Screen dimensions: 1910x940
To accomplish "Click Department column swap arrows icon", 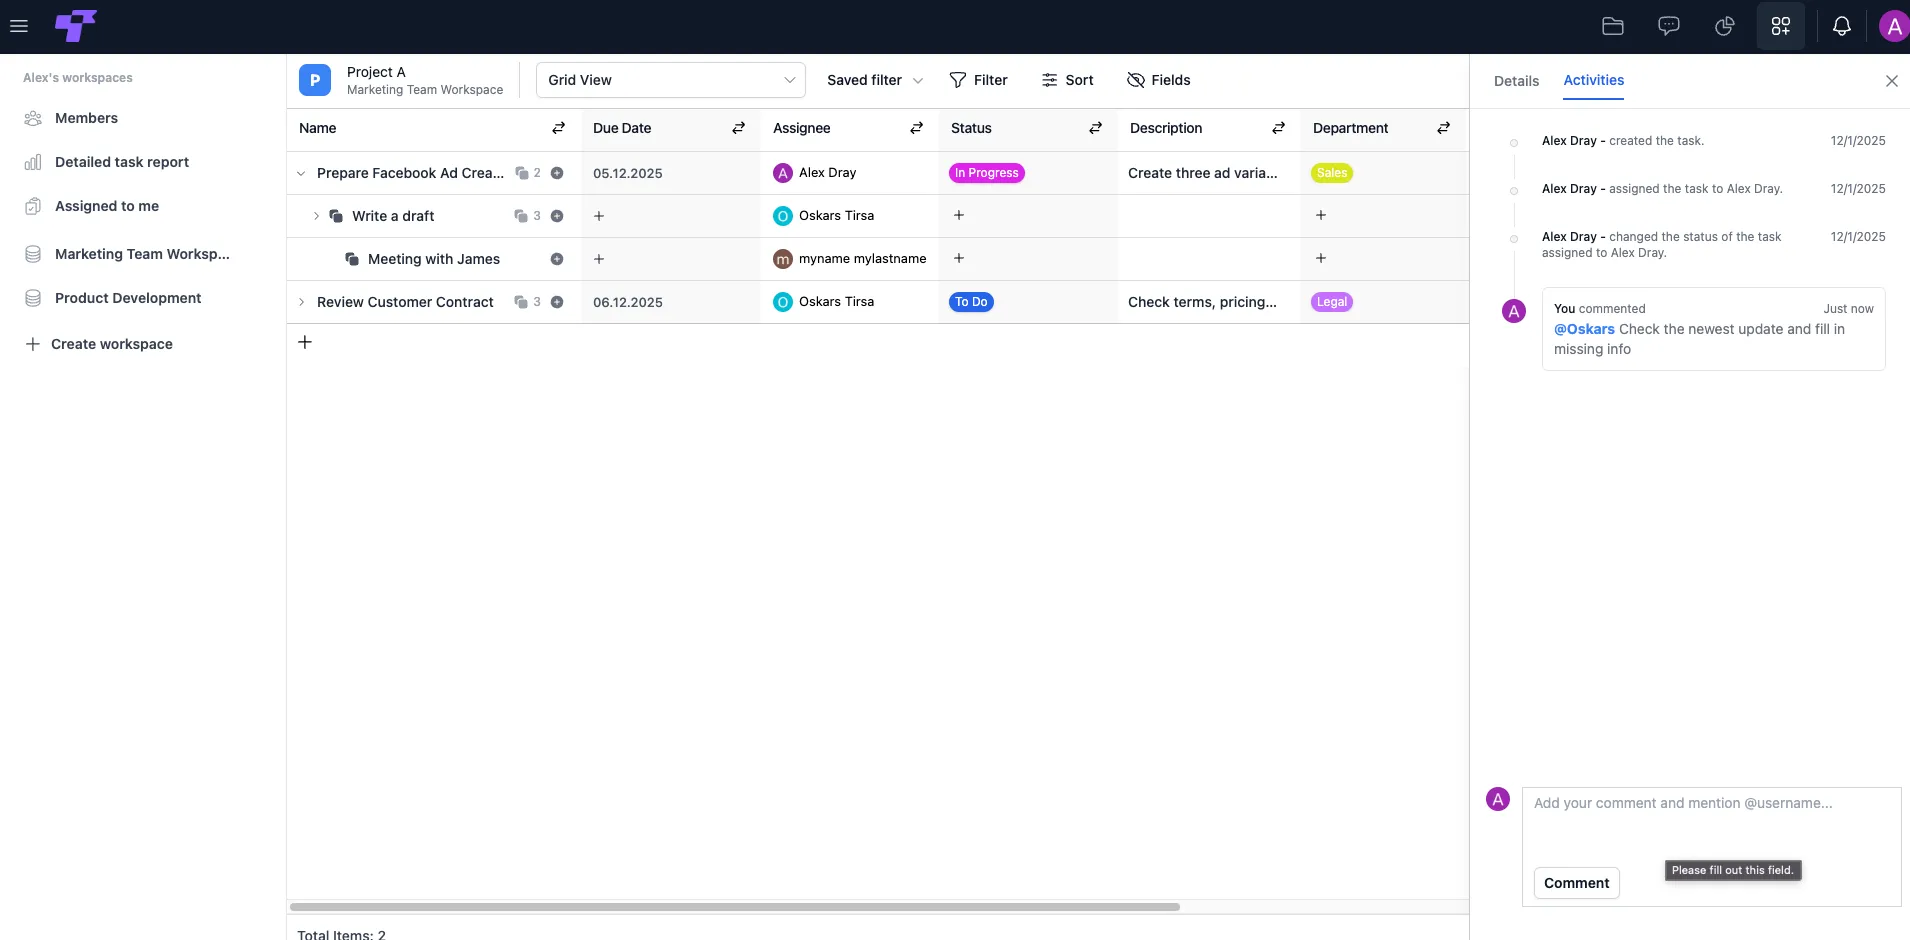I will [1444, 128].
